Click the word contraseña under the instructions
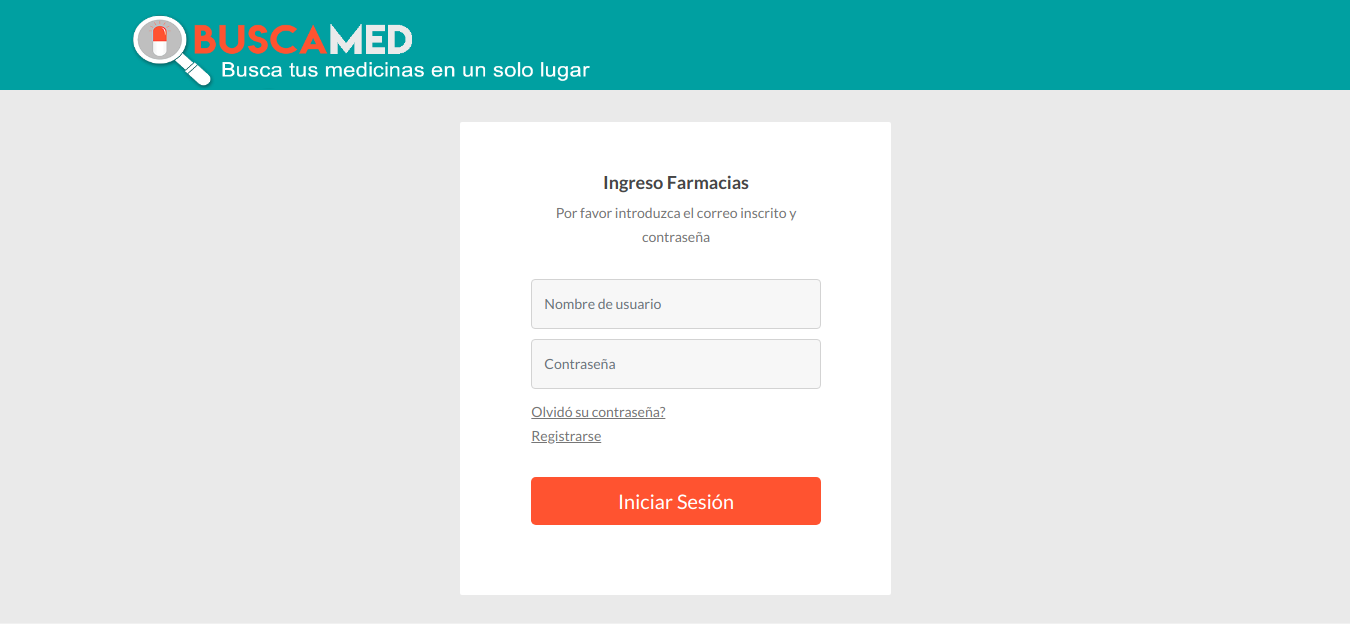Image resolution: width=1350 pixels, height=624 pixels. [676, 238]
